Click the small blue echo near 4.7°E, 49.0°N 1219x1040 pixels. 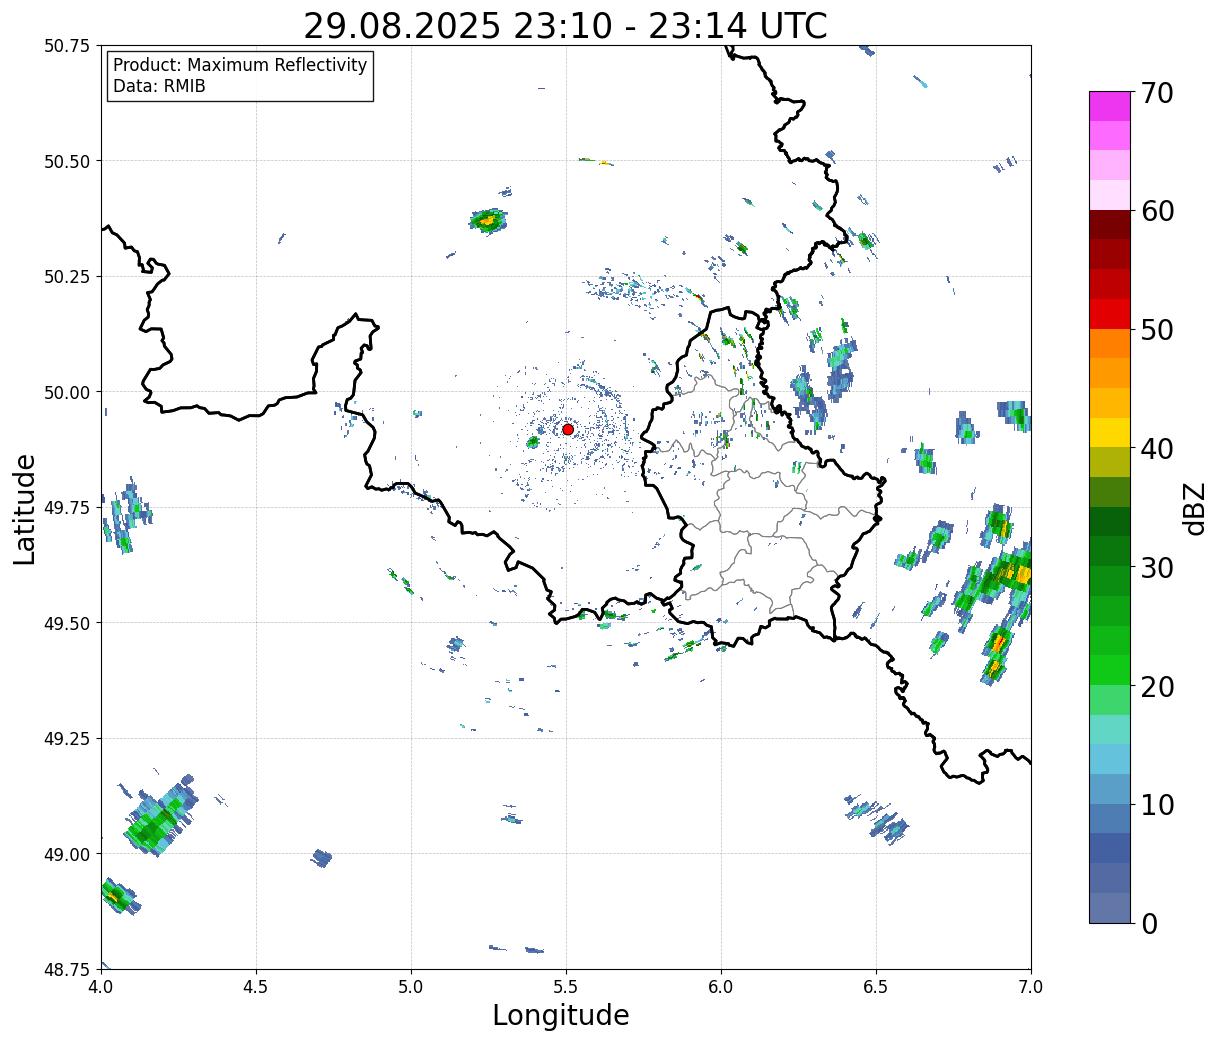[321, 858]
